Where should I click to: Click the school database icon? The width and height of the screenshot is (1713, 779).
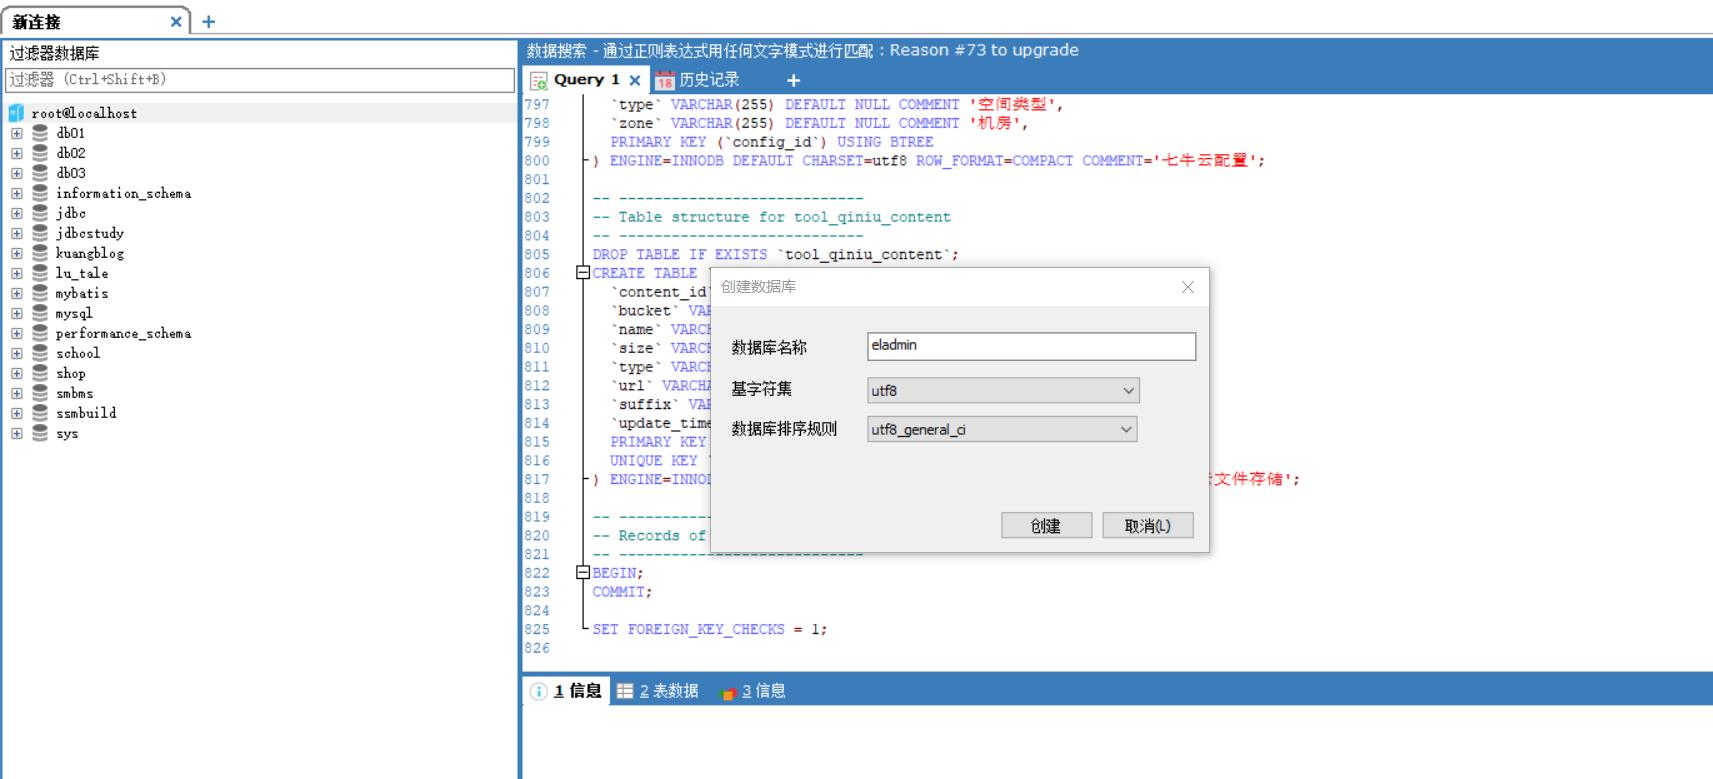tap(40, 353)
